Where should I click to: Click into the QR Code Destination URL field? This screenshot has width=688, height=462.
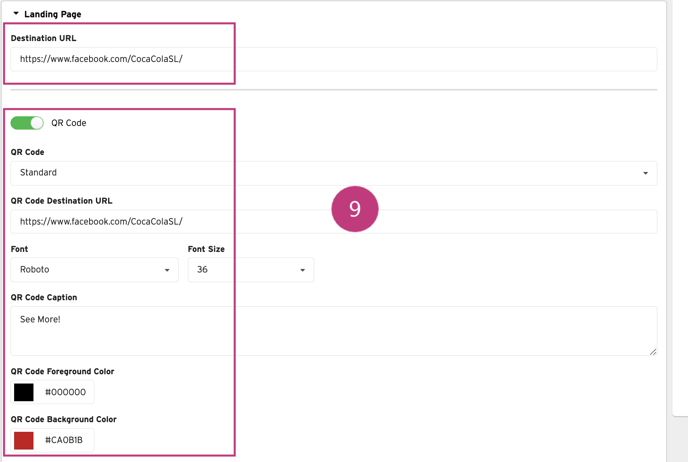[333, 222]
